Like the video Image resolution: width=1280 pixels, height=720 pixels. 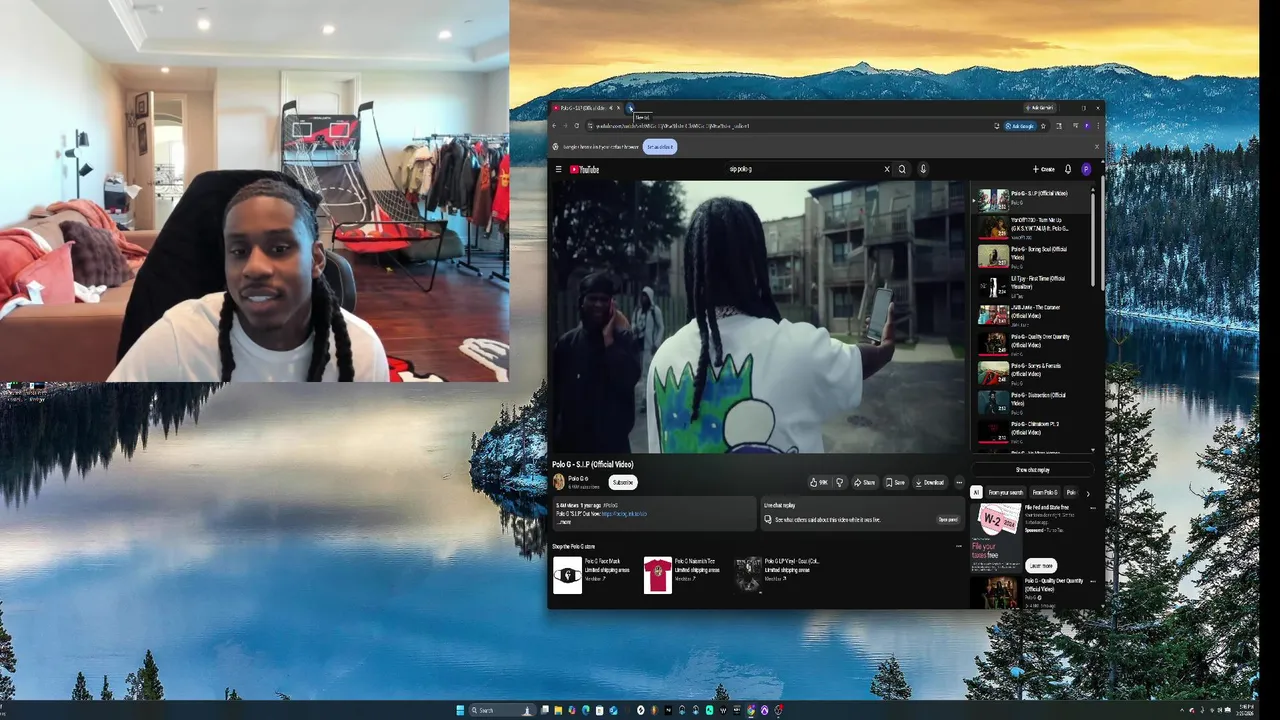[819, 482]
